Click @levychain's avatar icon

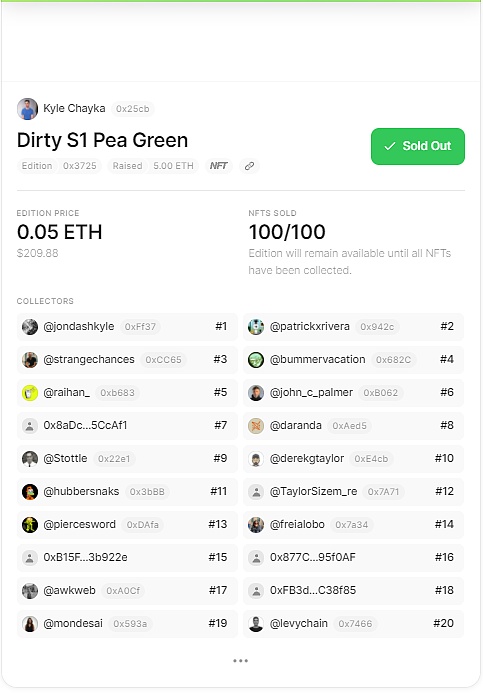[x=256, y=623]
